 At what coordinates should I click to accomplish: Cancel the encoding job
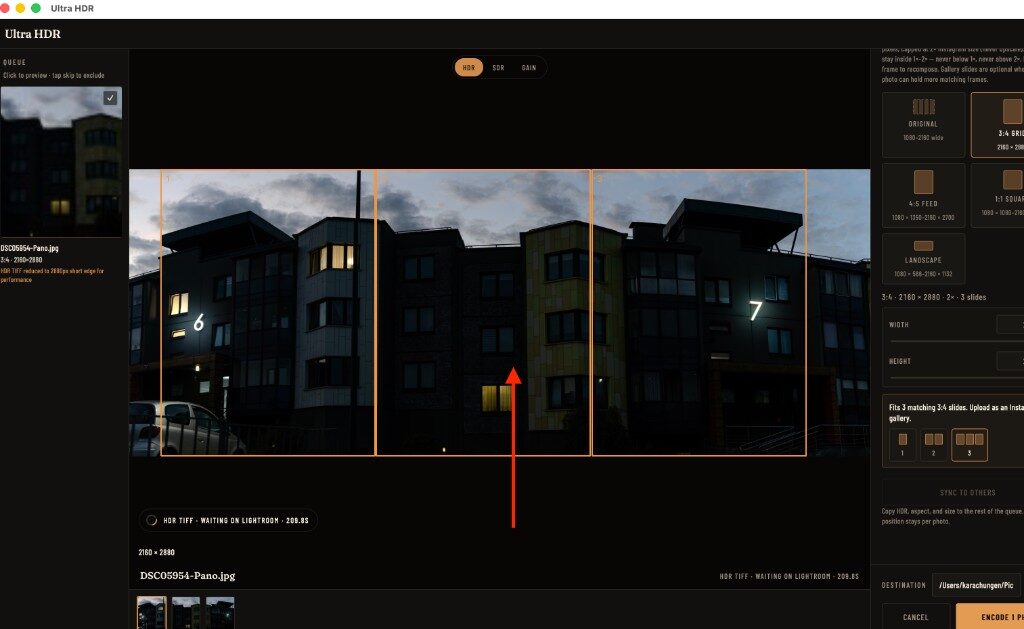tap(916, 617)
